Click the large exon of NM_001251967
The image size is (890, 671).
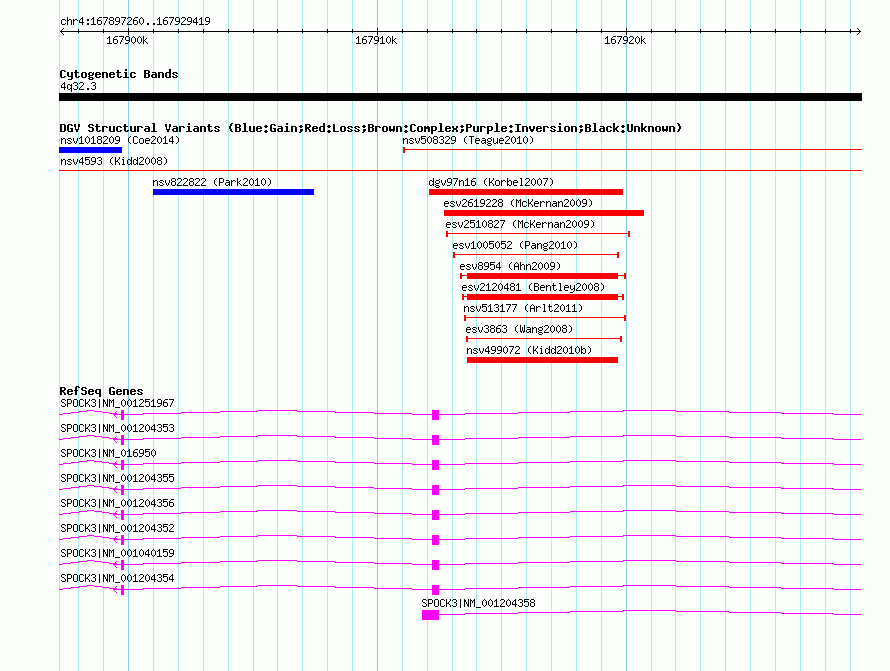[435, 415]
